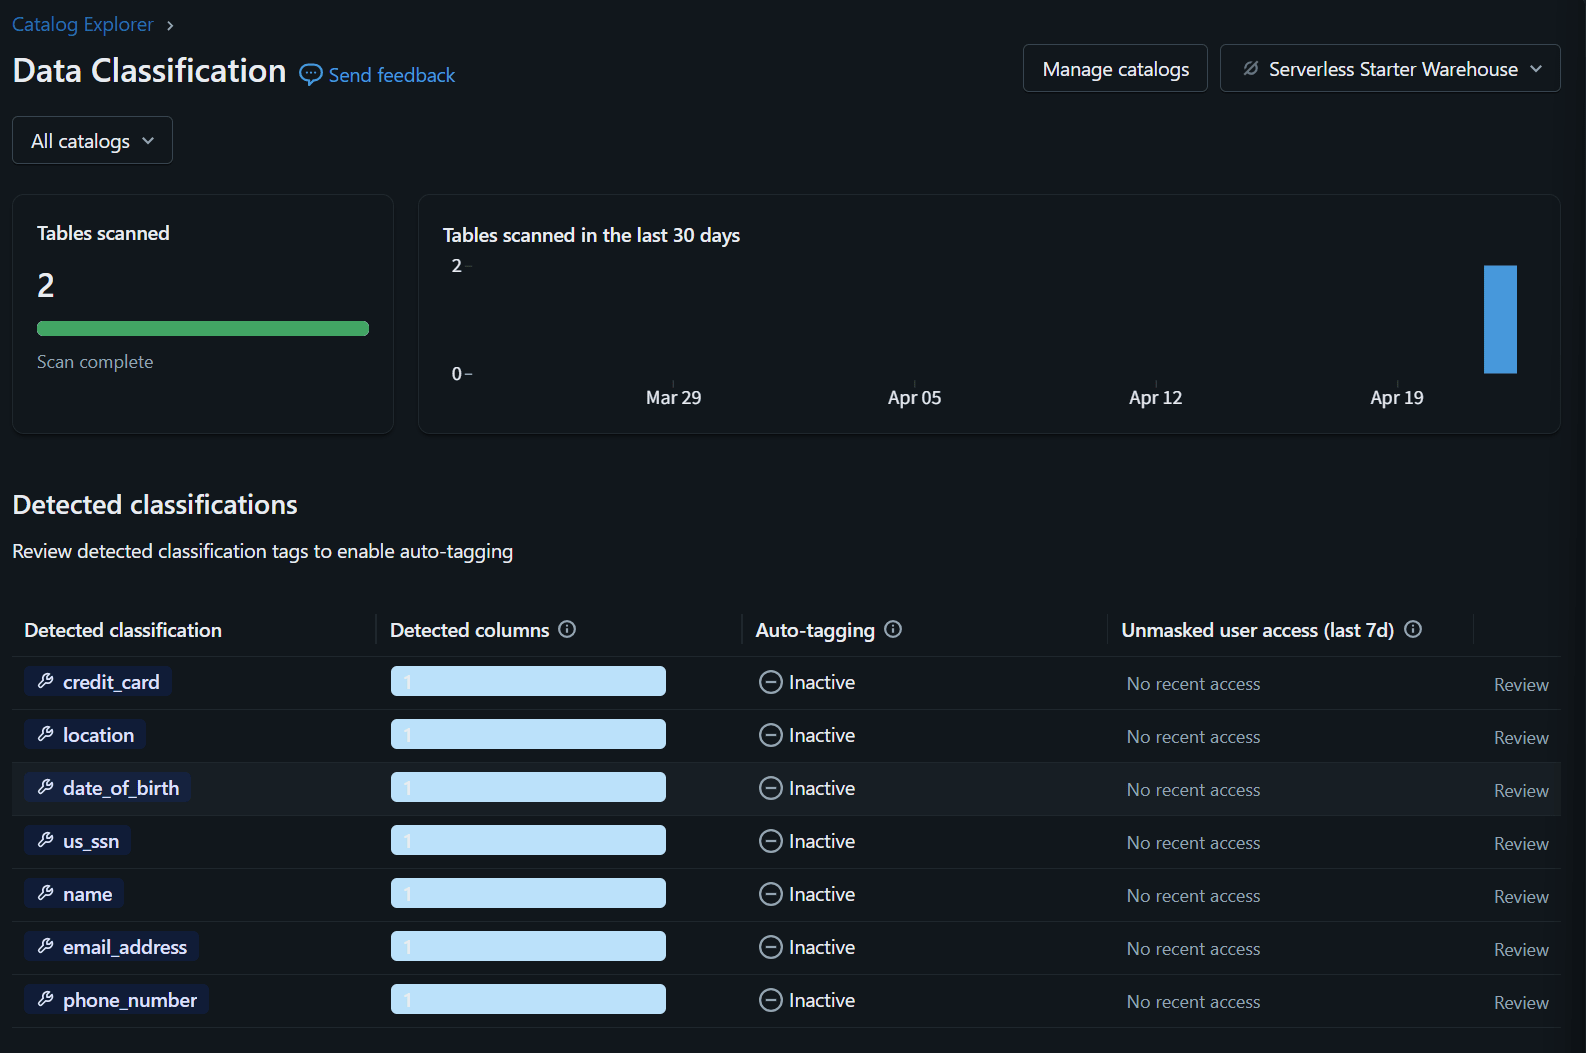Screen dimensions: 1586x1053
Task: Click the green scan complete progress bar
Action: [203, 328]
